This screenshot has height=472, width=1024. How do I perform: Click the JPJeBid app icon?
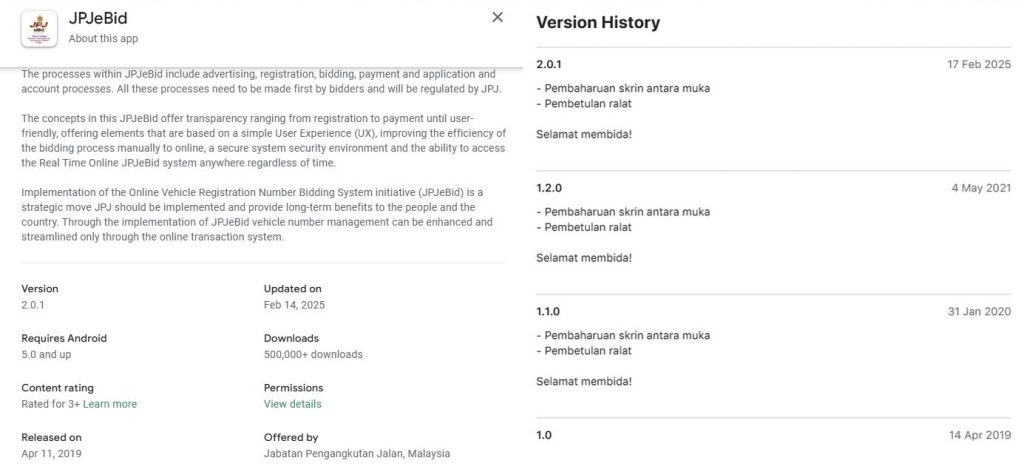pyautogui.click(x=39, y=29)
